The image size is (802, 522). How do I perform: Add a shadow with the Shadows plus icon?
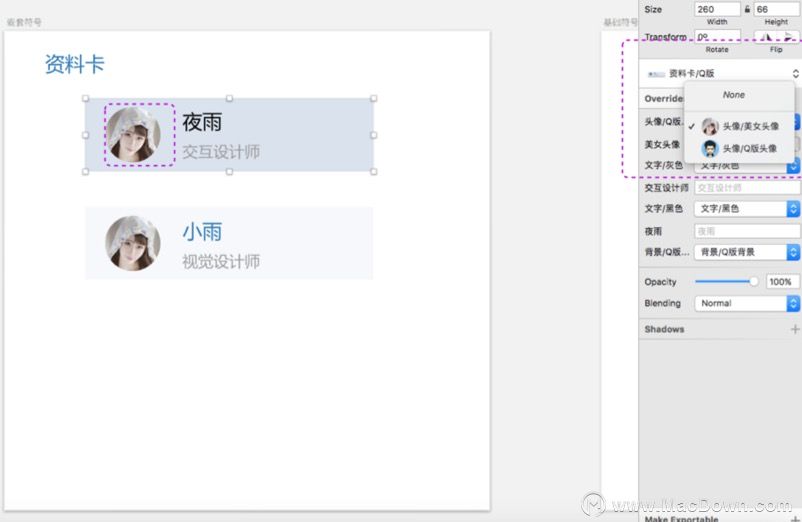click(x=795, y=329)
